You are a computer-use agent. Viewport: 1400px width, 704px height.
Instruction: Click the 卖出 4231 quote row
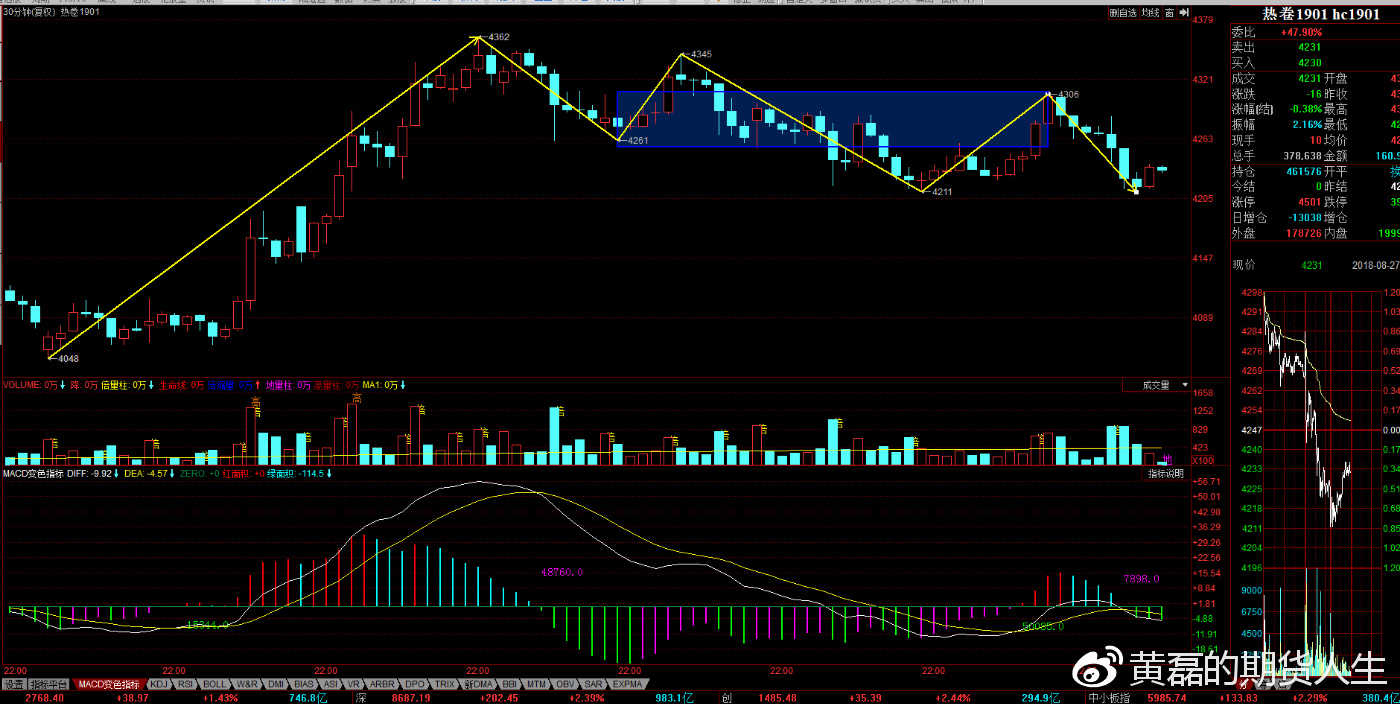coord(1315,47)
